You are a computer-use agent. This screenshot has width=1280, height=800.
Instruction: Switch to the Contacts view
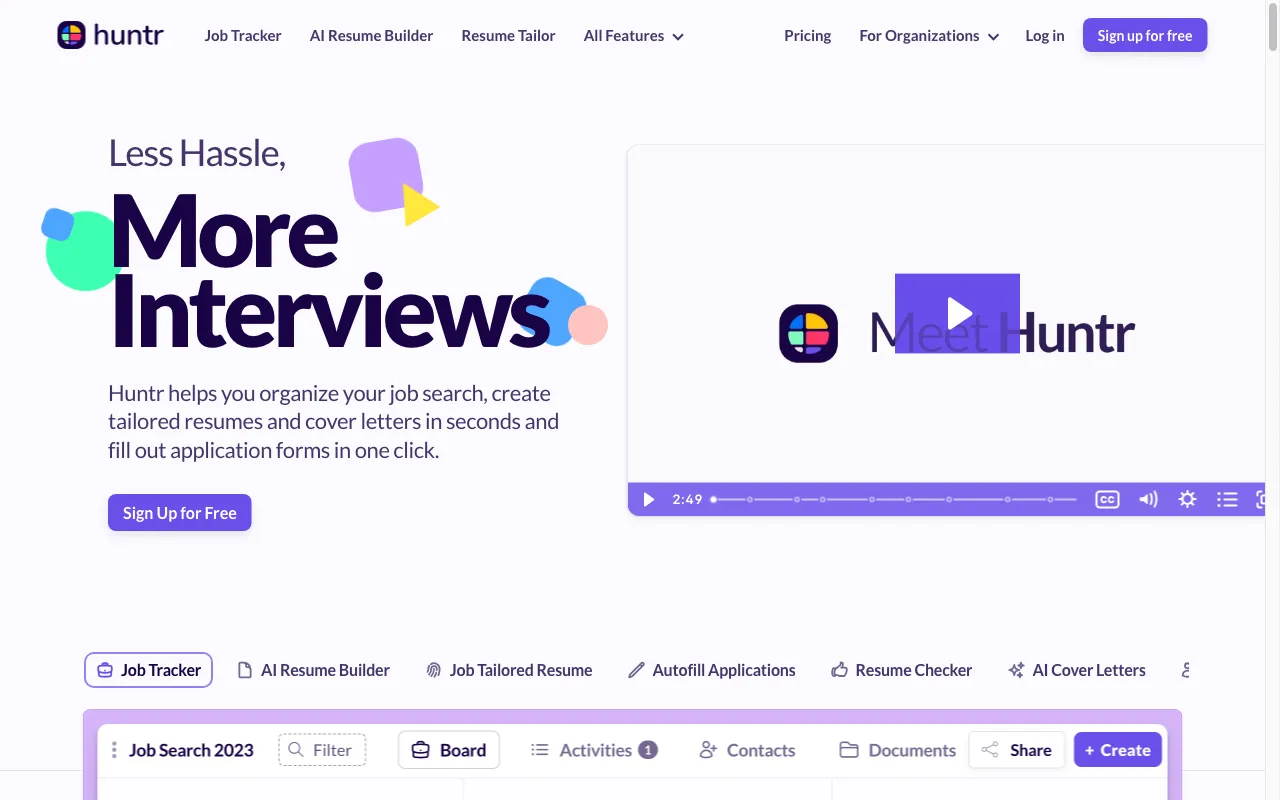(x=747, y=750)
